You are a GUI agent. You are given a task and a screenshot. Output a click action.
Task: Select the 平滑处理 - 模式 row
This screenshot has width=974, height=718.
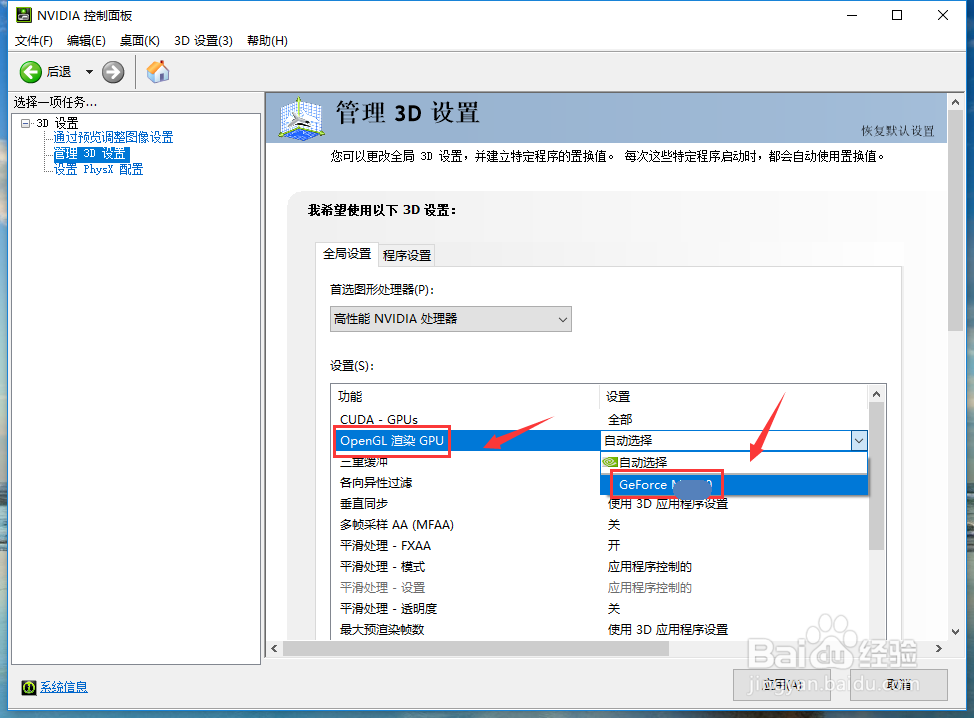(x=599, y=566)
